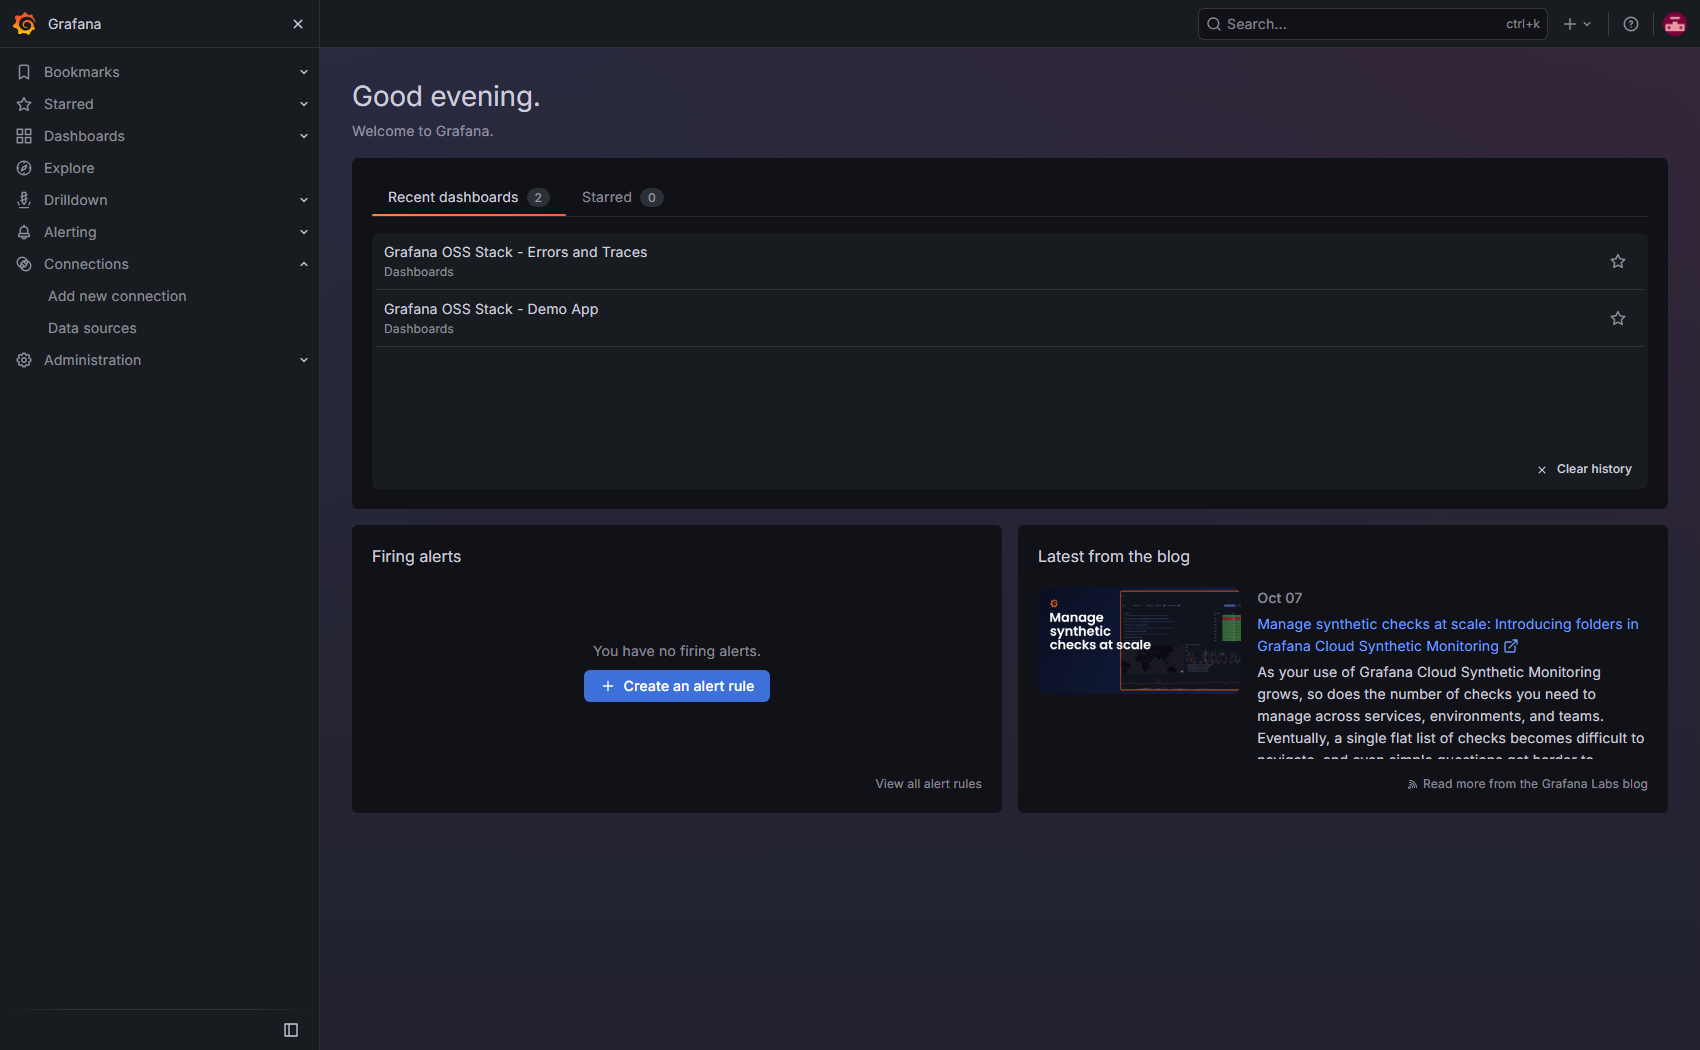
Task: Select Add new connection menu item
Action: [x=117, y=296]
